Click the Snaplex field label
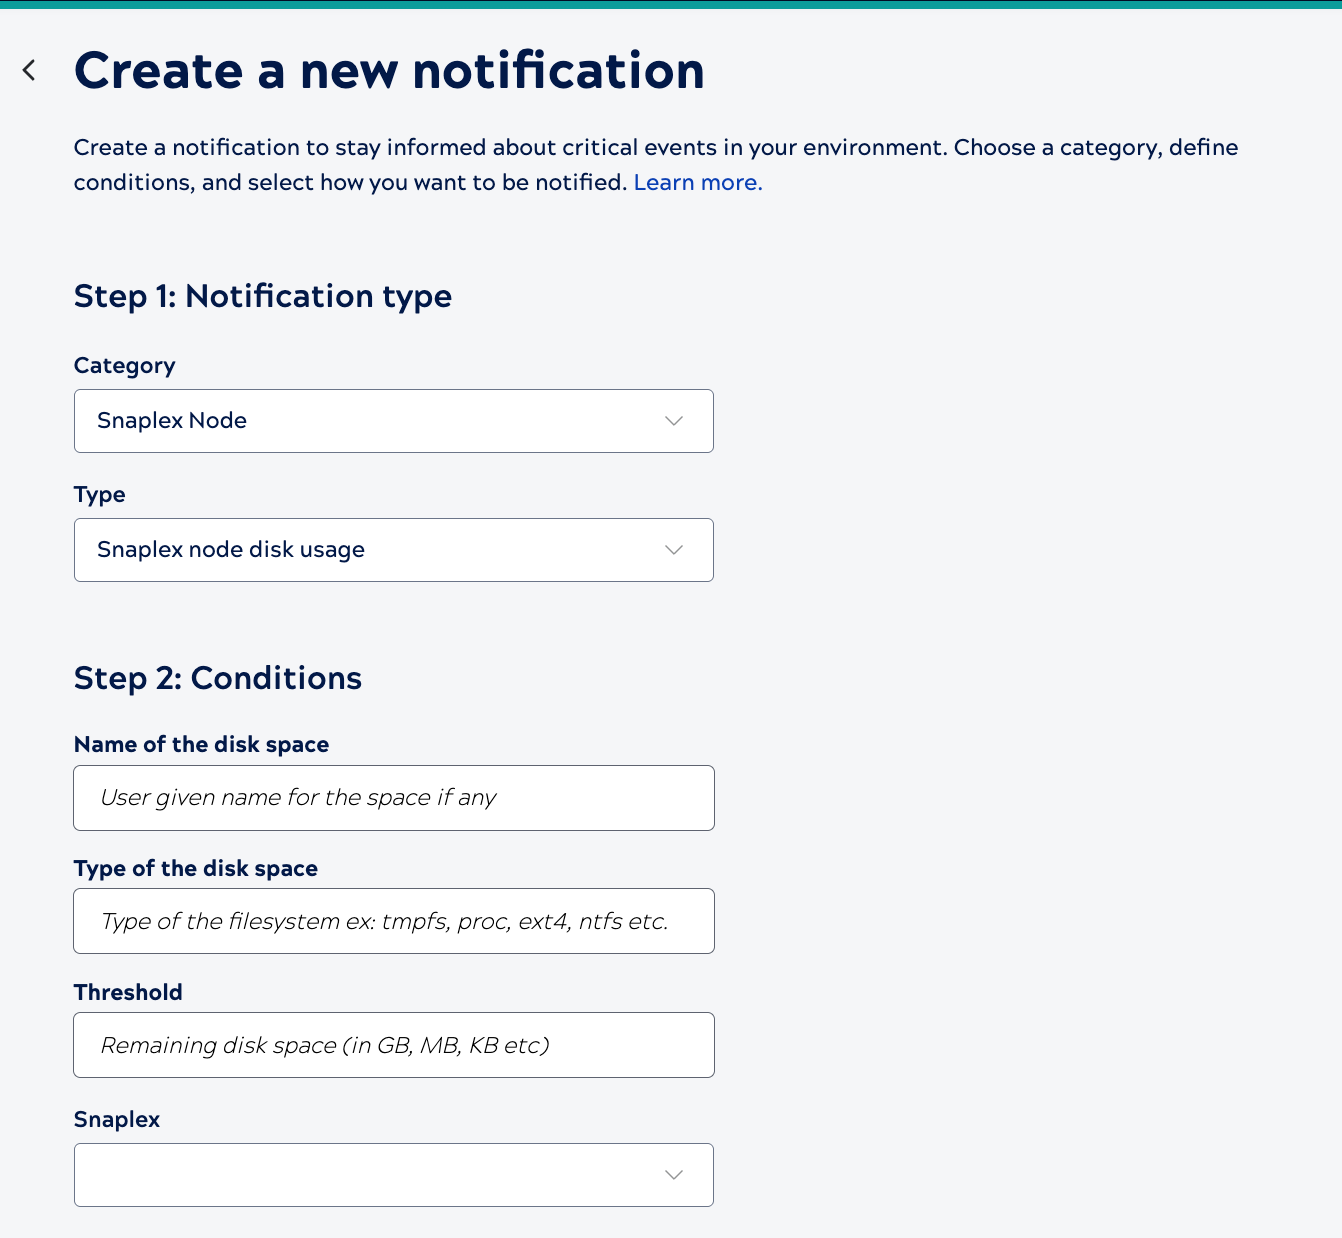Screen dimensions: 1342x1238 116,1119
